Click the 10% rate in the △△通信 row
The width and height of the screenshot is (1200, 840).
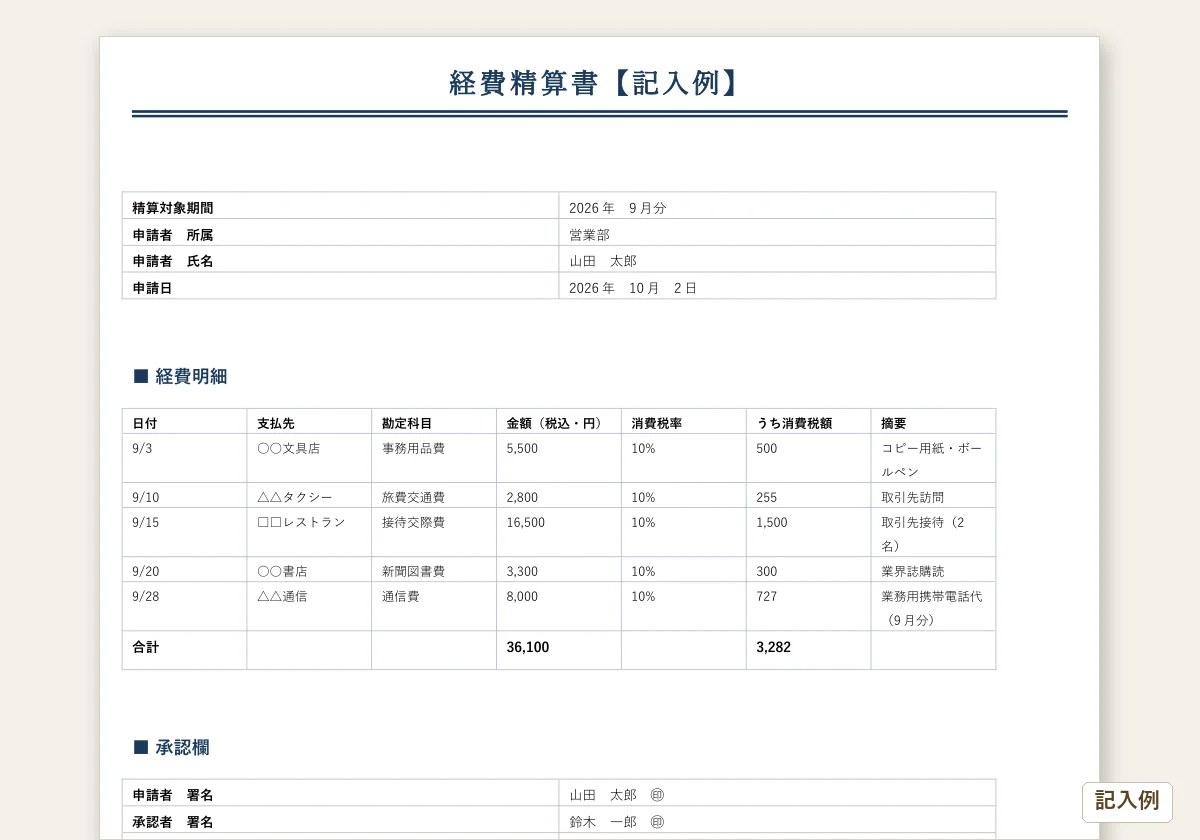(x=643, y=596)
